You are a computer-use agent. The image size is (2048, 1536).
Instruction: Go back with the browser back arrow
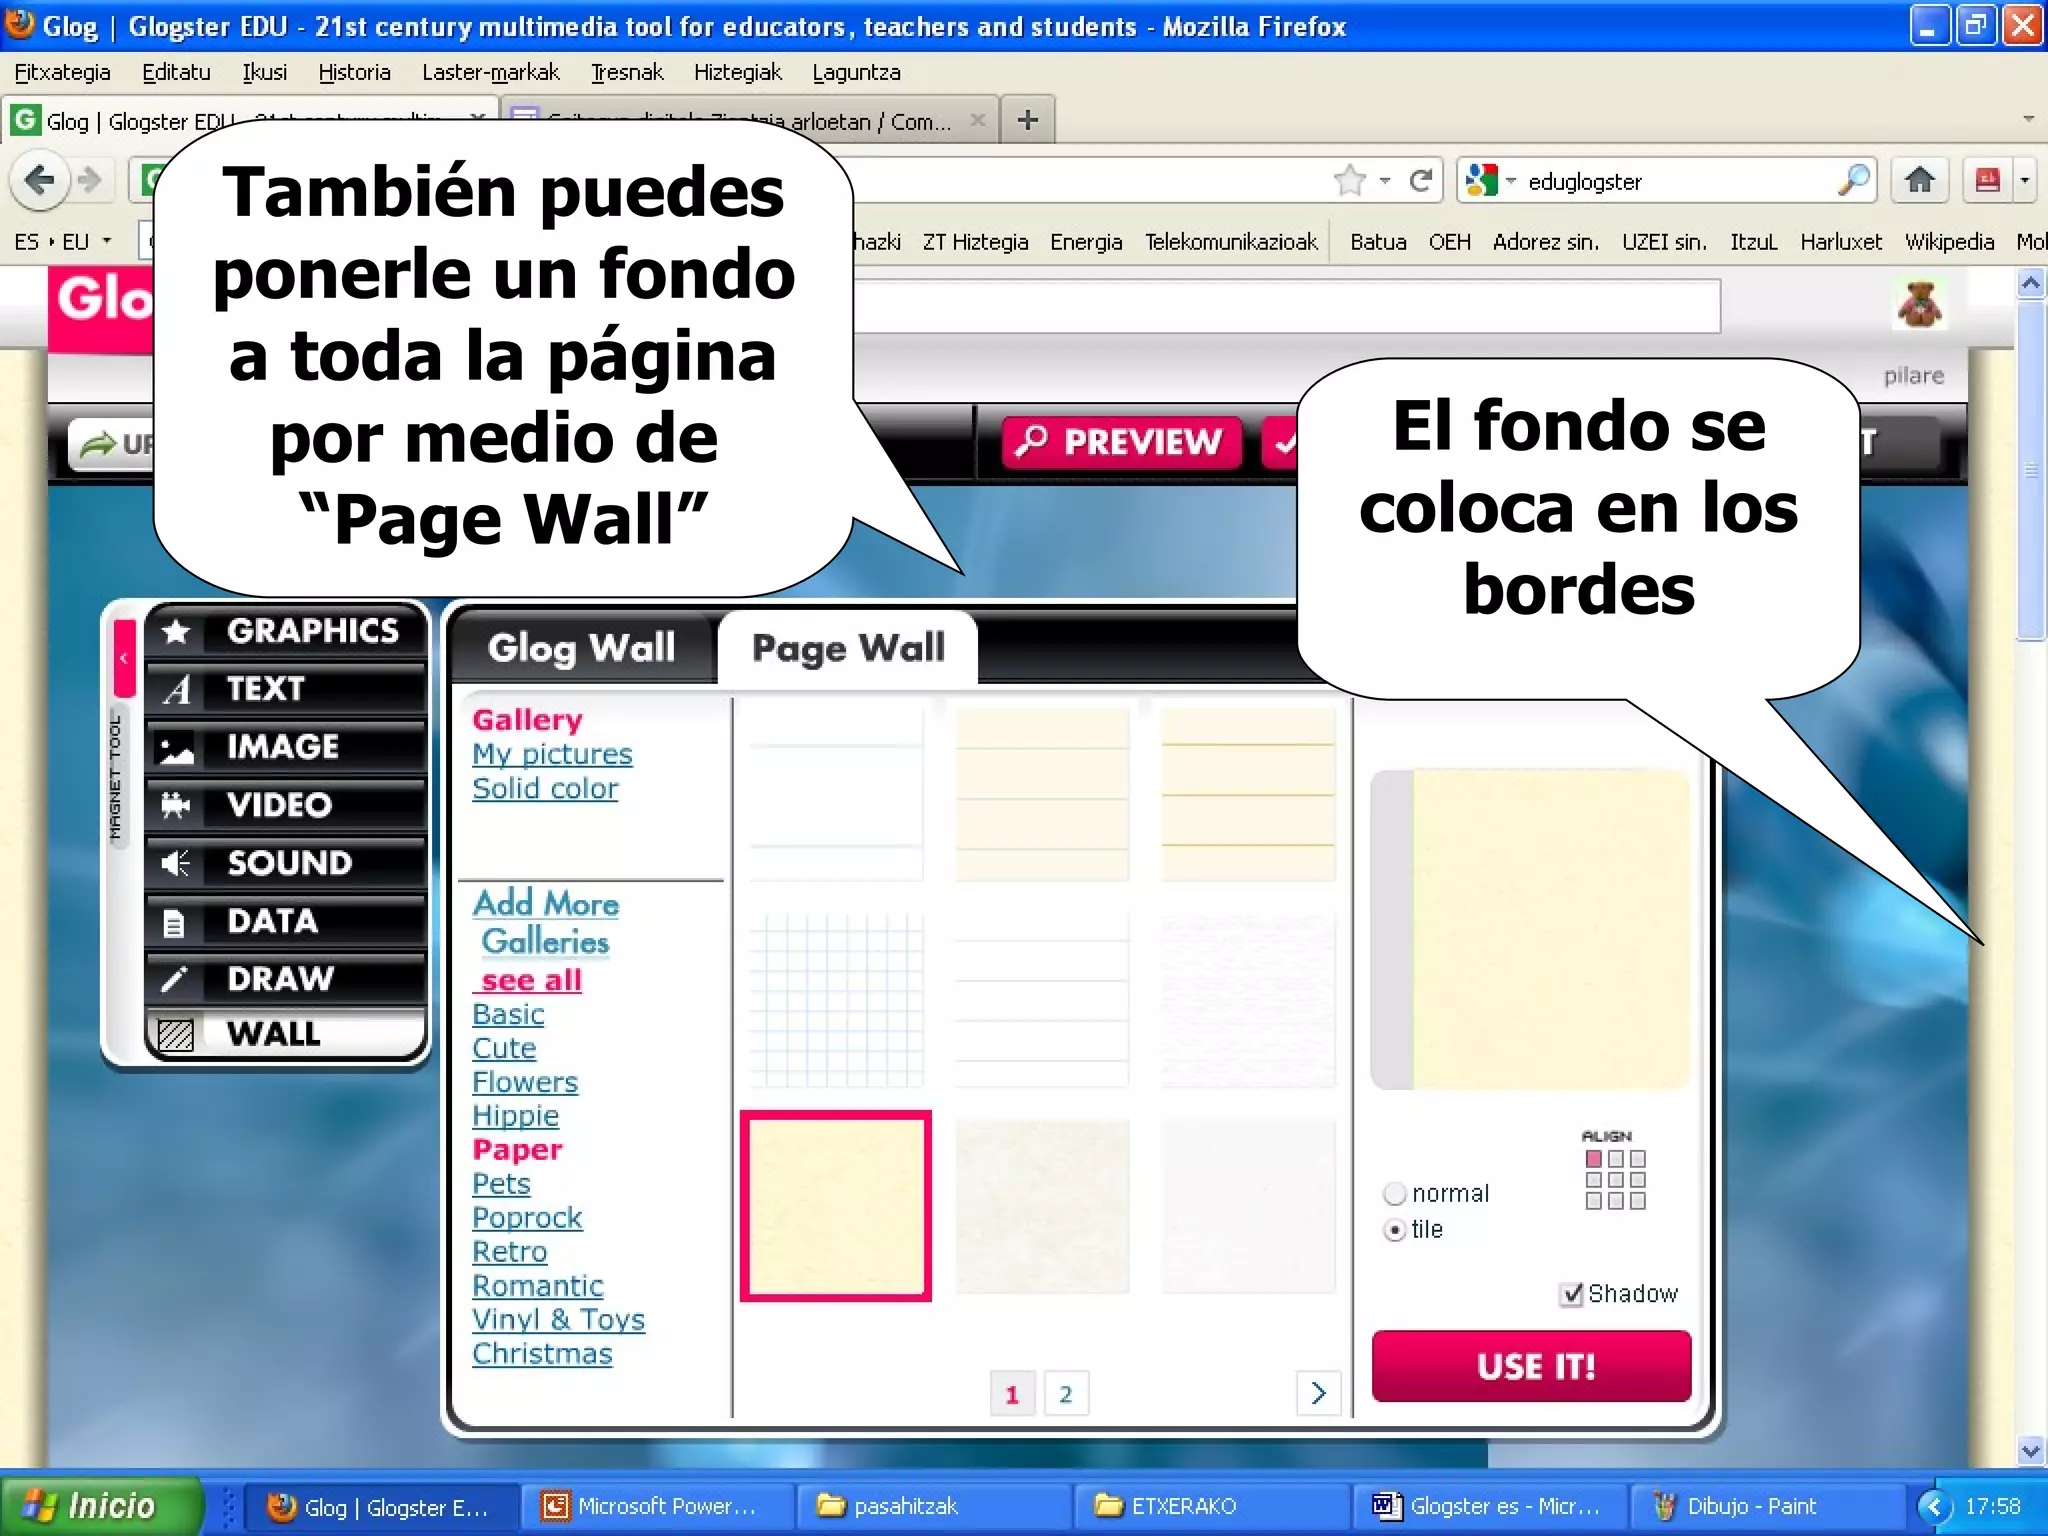click(39, 181)
